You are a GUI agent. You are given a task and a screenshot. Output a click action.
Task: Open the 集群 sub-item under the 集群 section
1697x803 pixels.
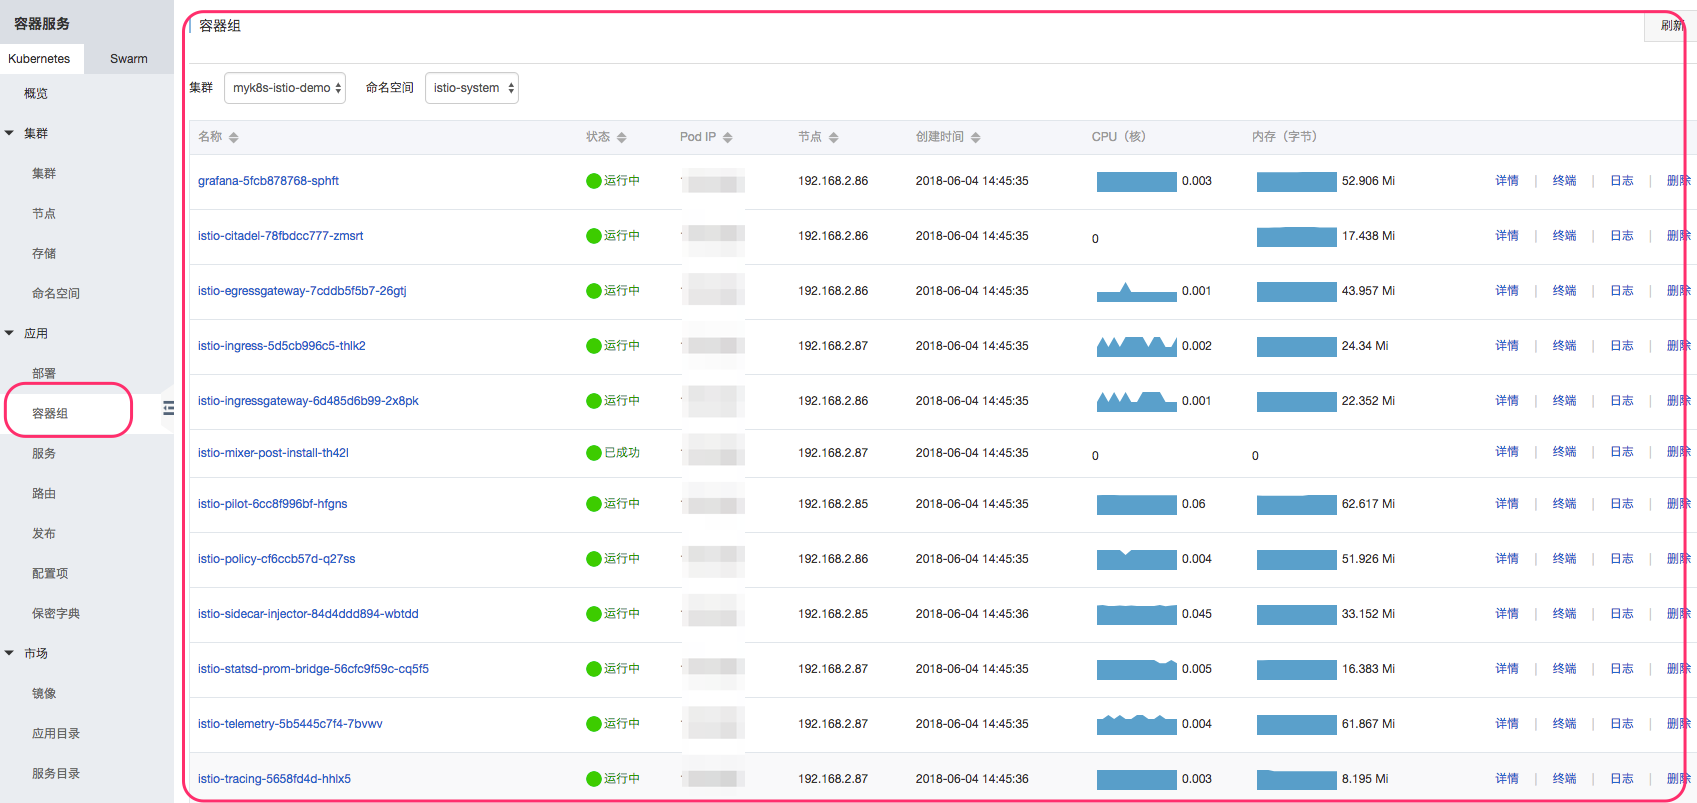coord(44,173)
